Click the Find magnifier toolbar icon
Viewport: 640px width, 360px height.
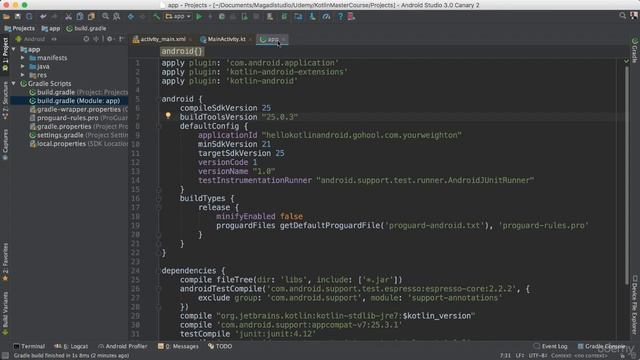[x=105, y=17]
